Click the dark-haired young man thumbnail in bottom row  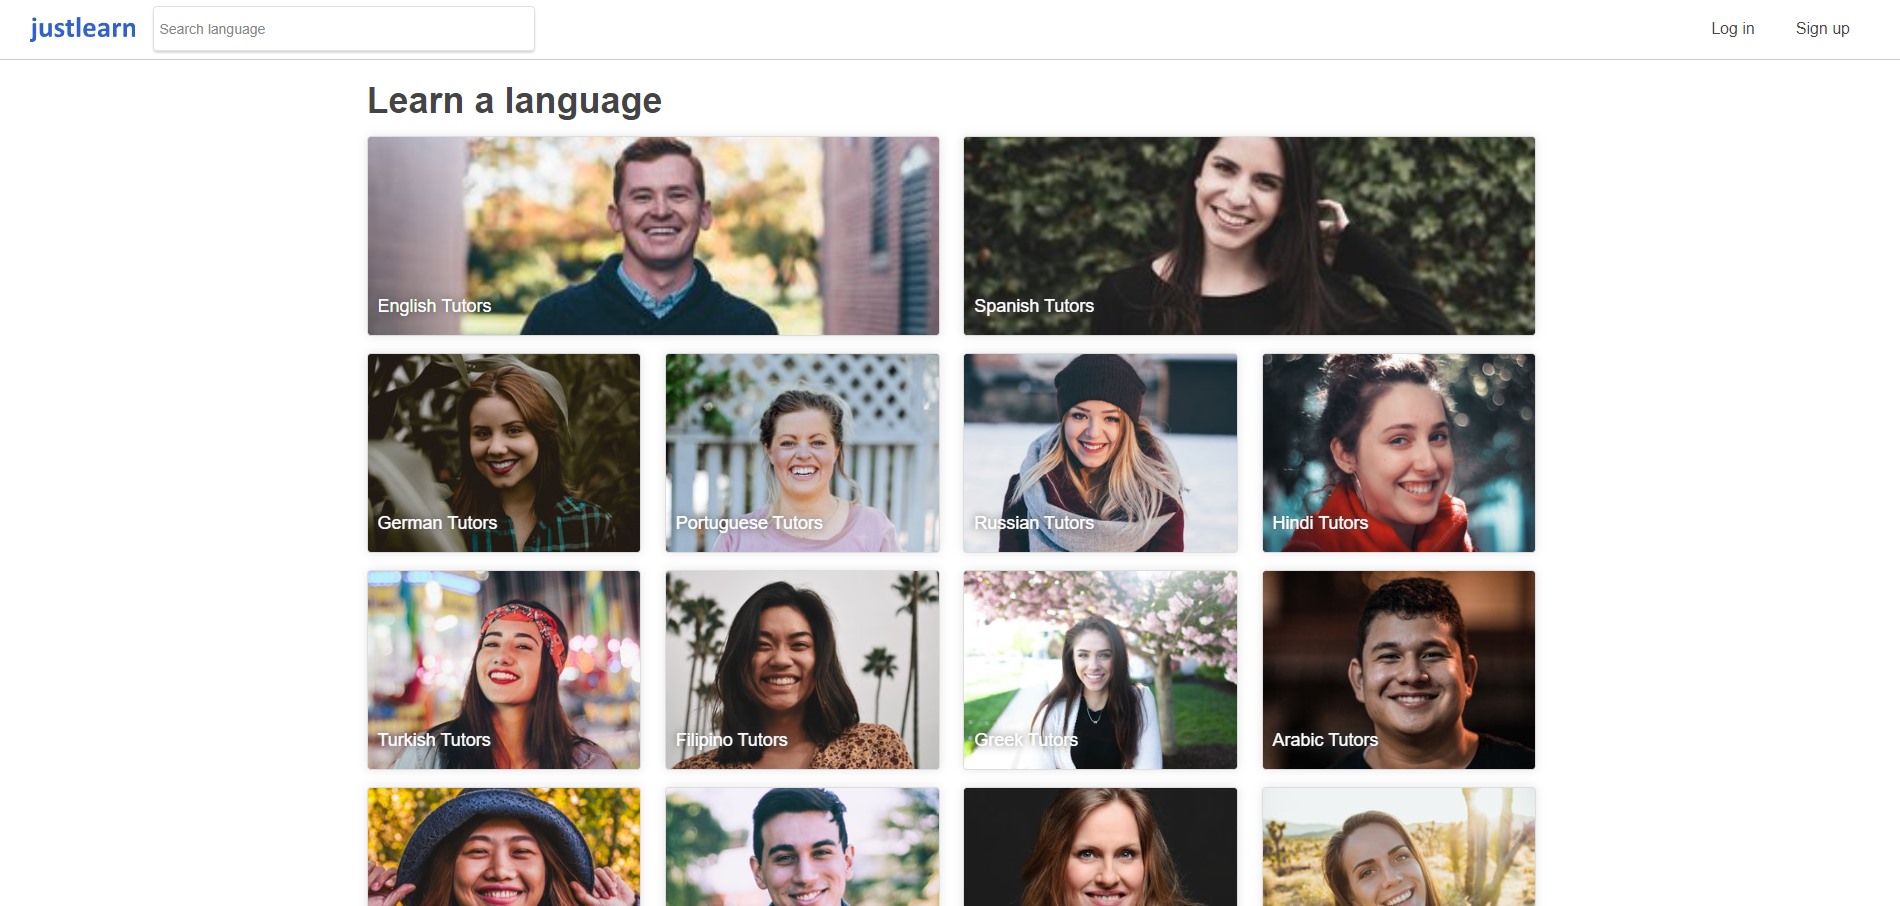(x=802, y=847)
